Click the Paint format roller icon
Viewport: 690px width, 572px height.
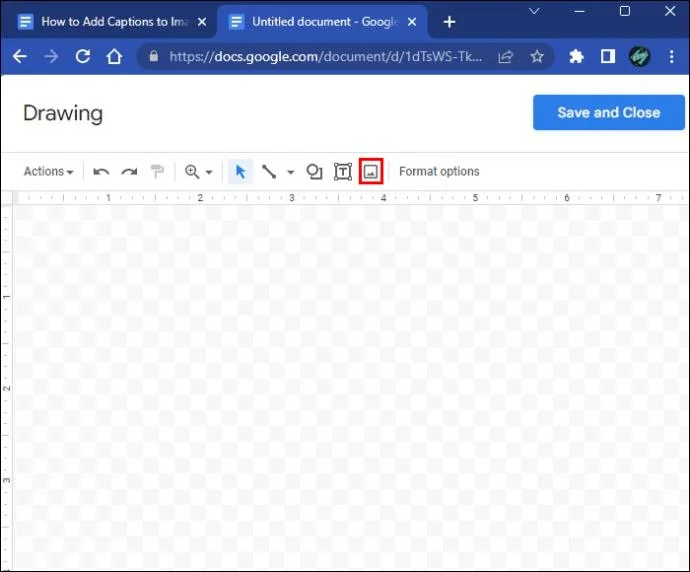pyautogui.click(x=157, y=172)
